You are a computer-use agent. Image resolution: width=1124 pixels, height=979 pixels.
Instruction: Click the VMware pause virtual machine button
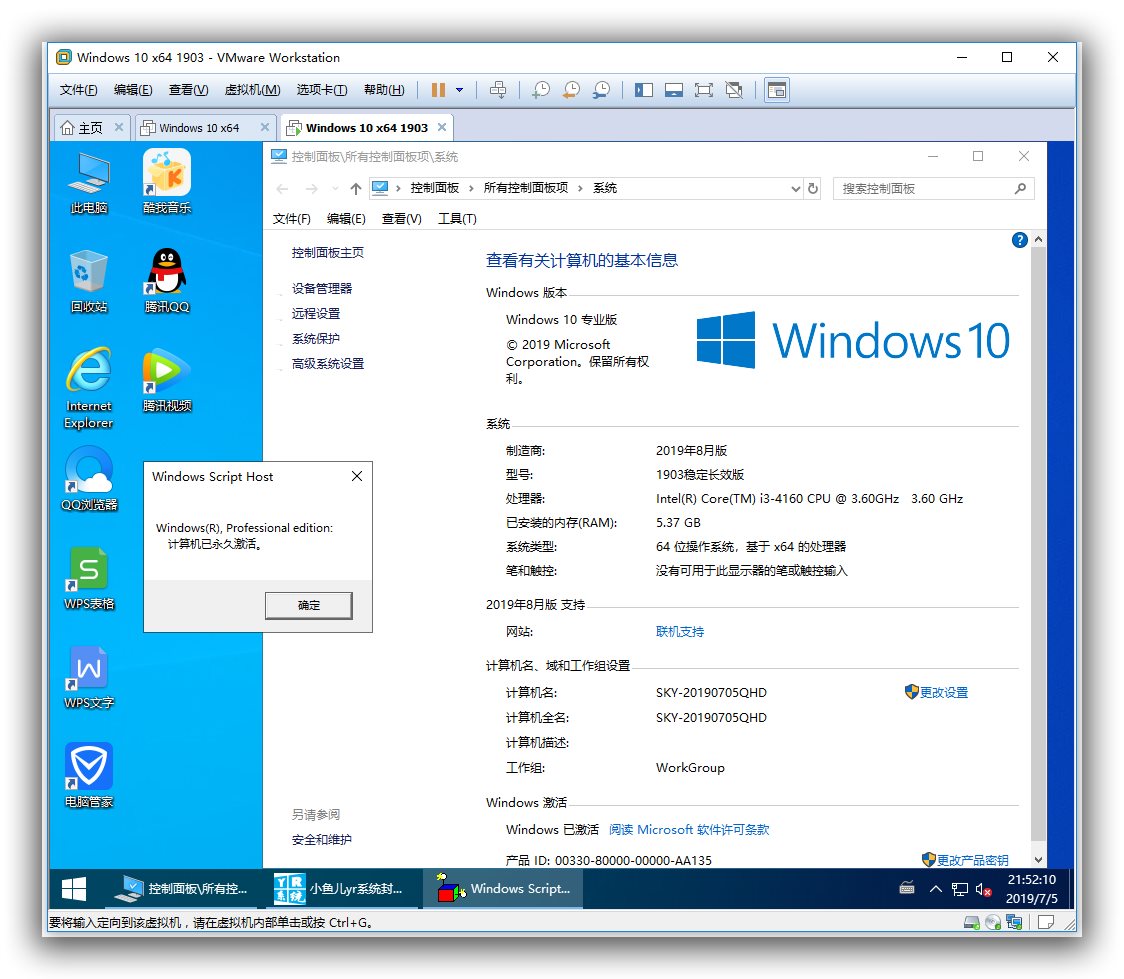tap(438, 90)
